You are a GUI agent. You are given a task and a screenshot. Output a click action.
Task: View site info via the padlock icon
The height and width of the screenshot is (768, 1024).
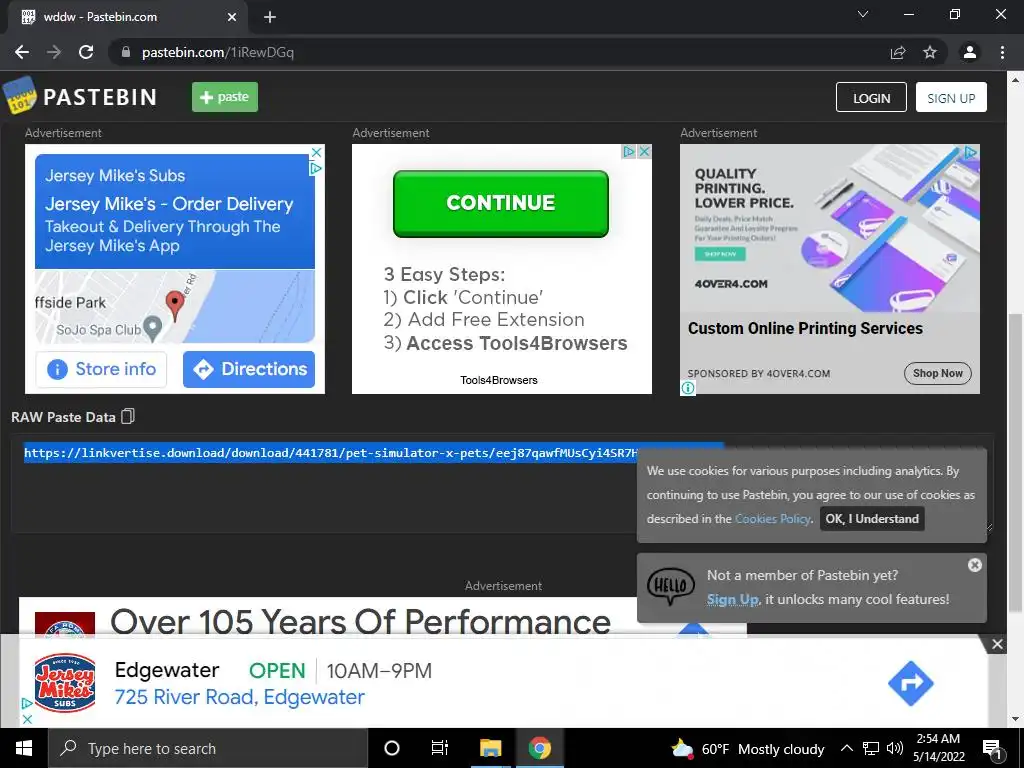tap(126, 52)
